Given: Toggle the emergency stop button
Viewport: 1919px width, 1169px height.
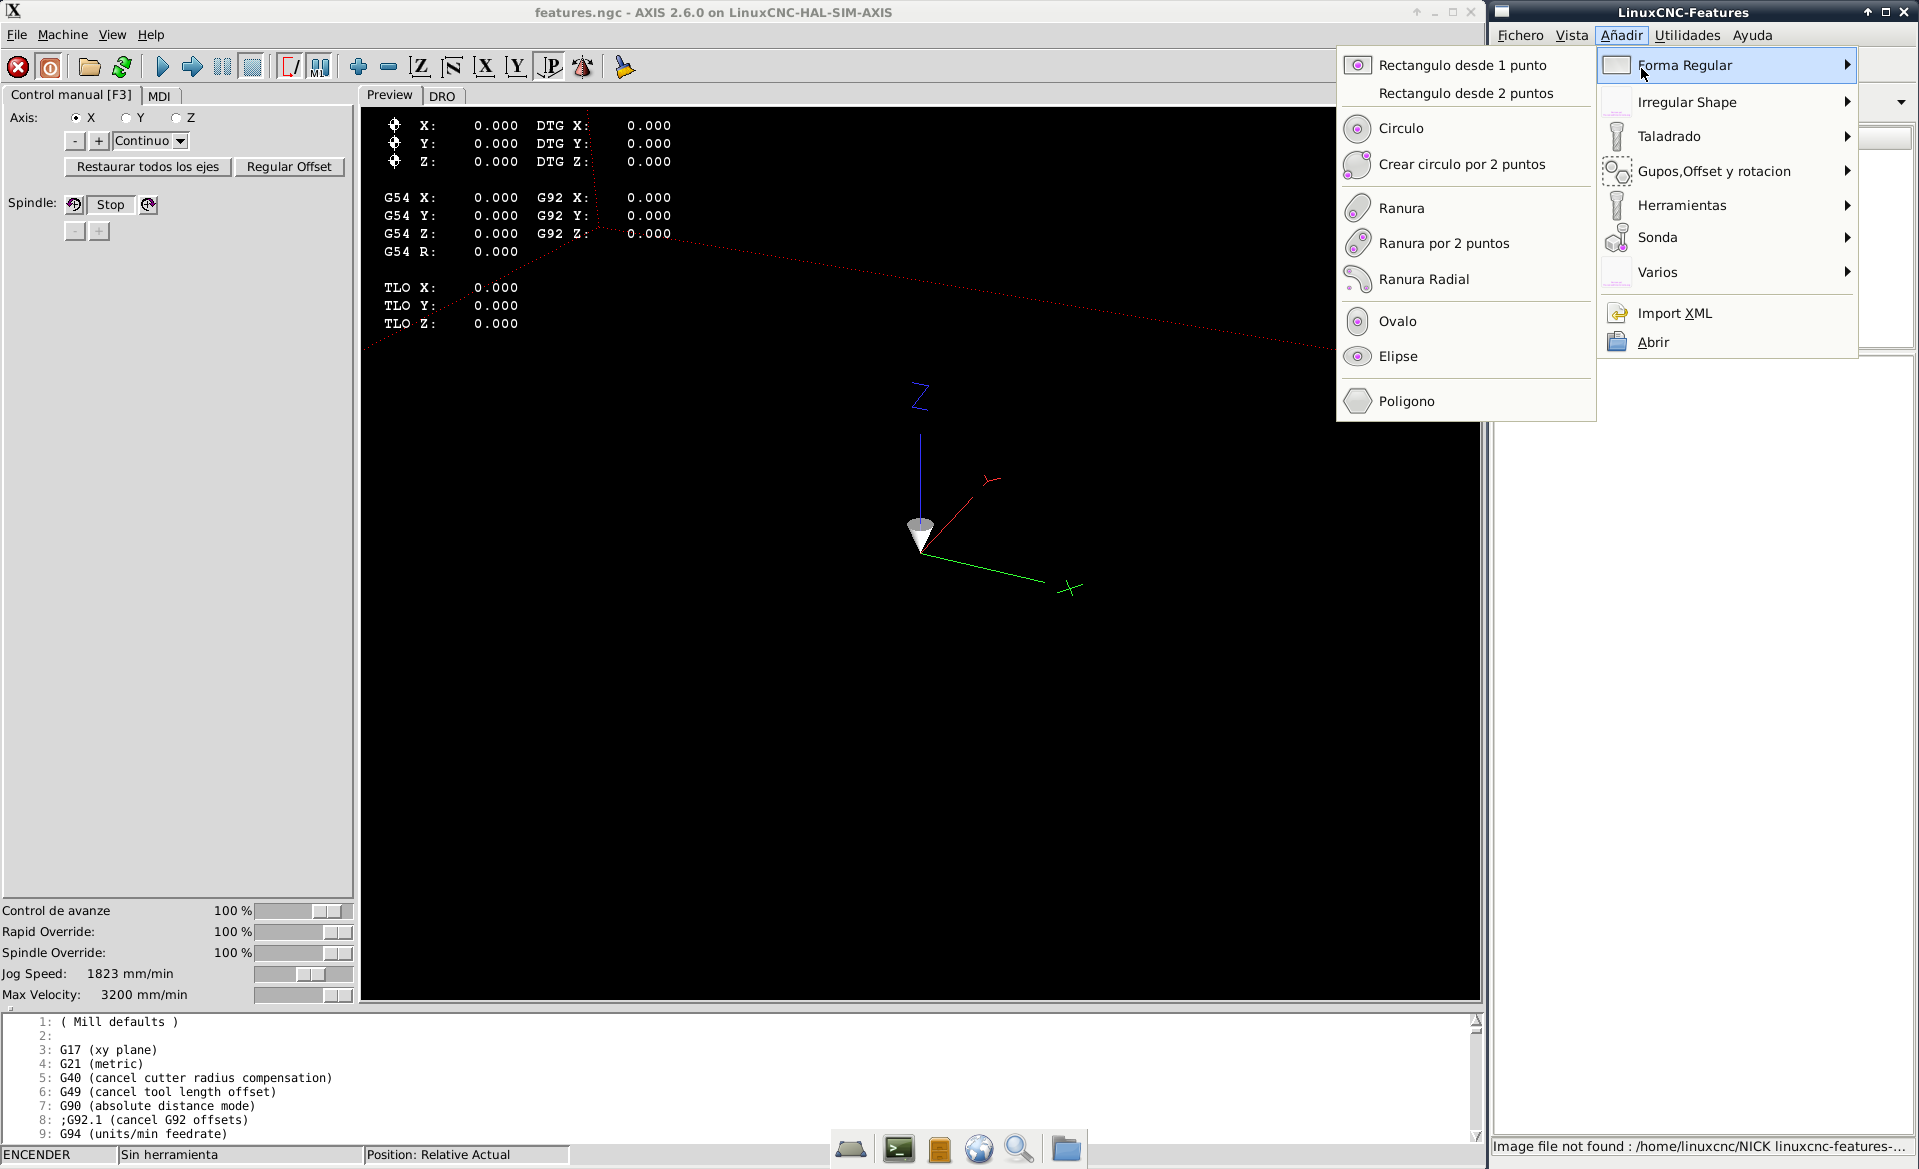Looking at the screenshot, I should pyautogui.click(x=18, y=67).
